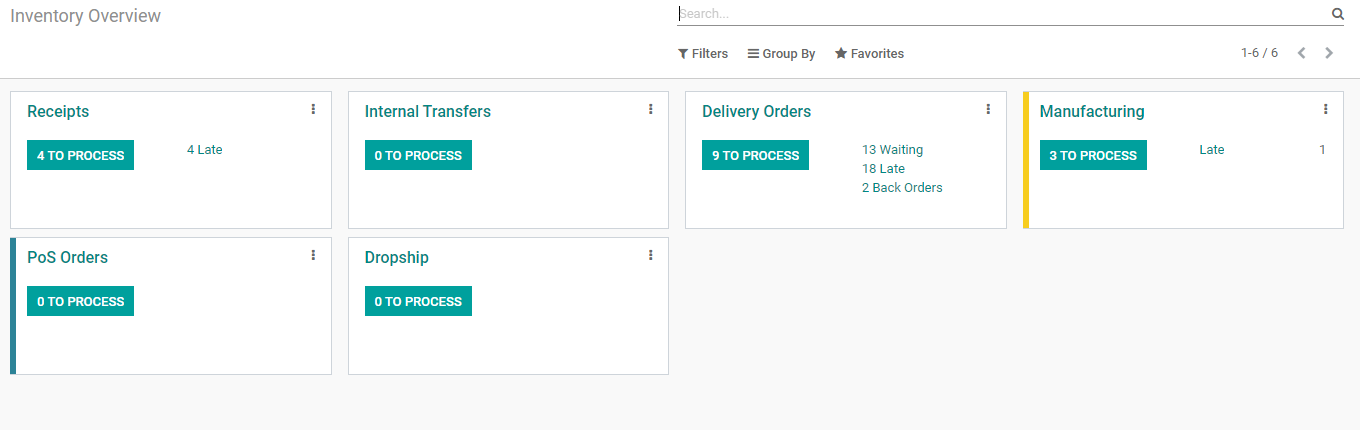Image resolution: width=1360 pixels, height=430 pixels.
Task: Go to next page arrow
Action: pyautogui.click(x=1329, y=53)
